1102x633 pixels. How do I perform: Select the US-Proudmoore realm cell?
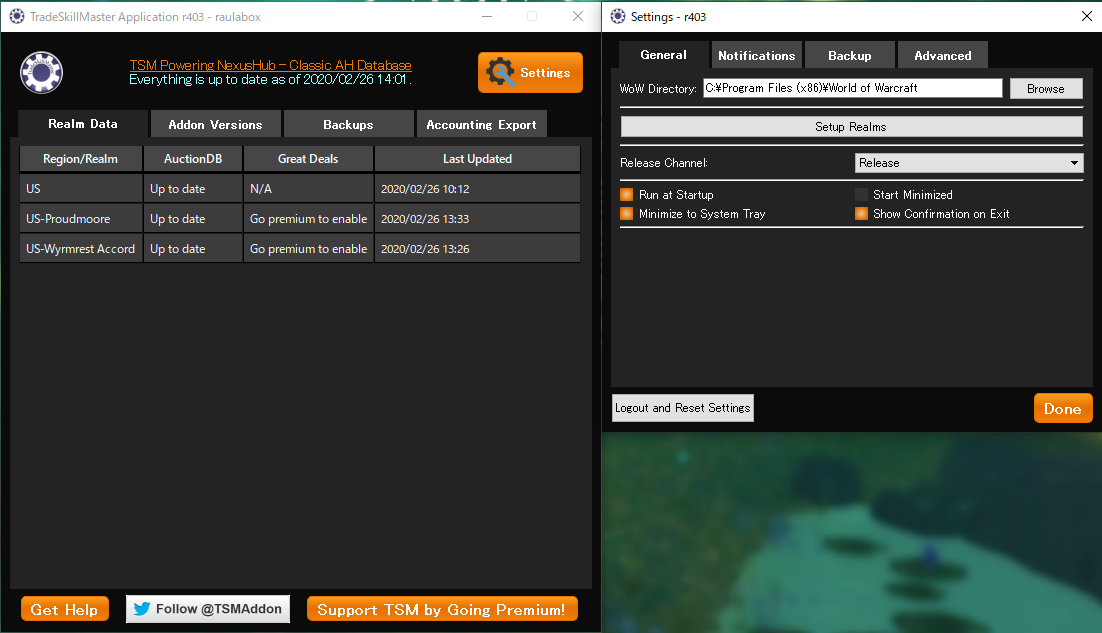coord(81,218)
